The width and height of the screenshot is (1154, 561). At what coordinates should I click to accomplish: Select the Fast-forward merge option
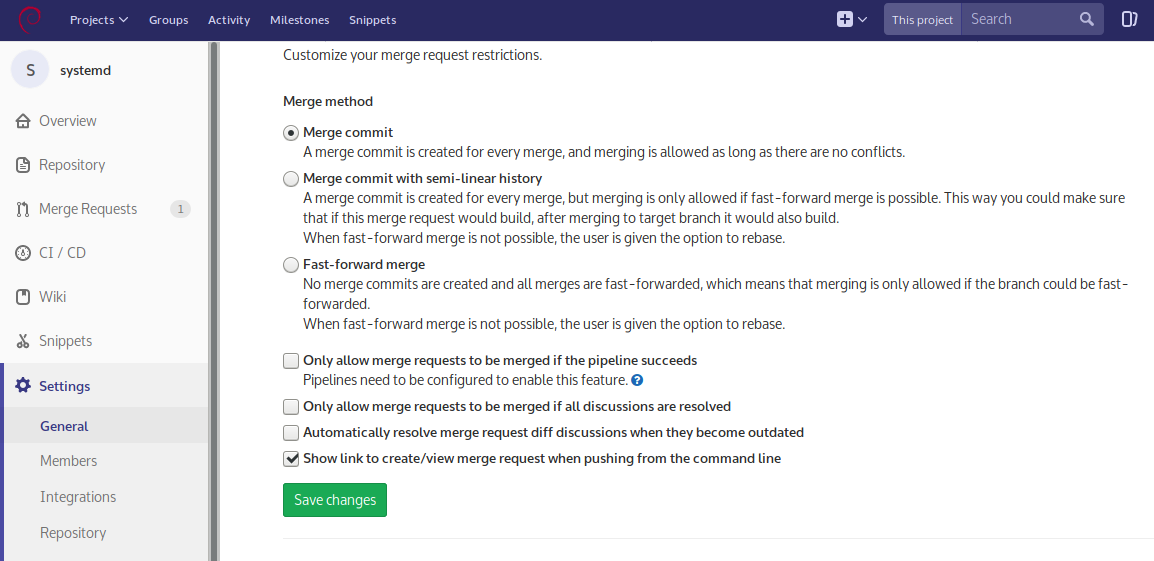[x=291, y=265]
